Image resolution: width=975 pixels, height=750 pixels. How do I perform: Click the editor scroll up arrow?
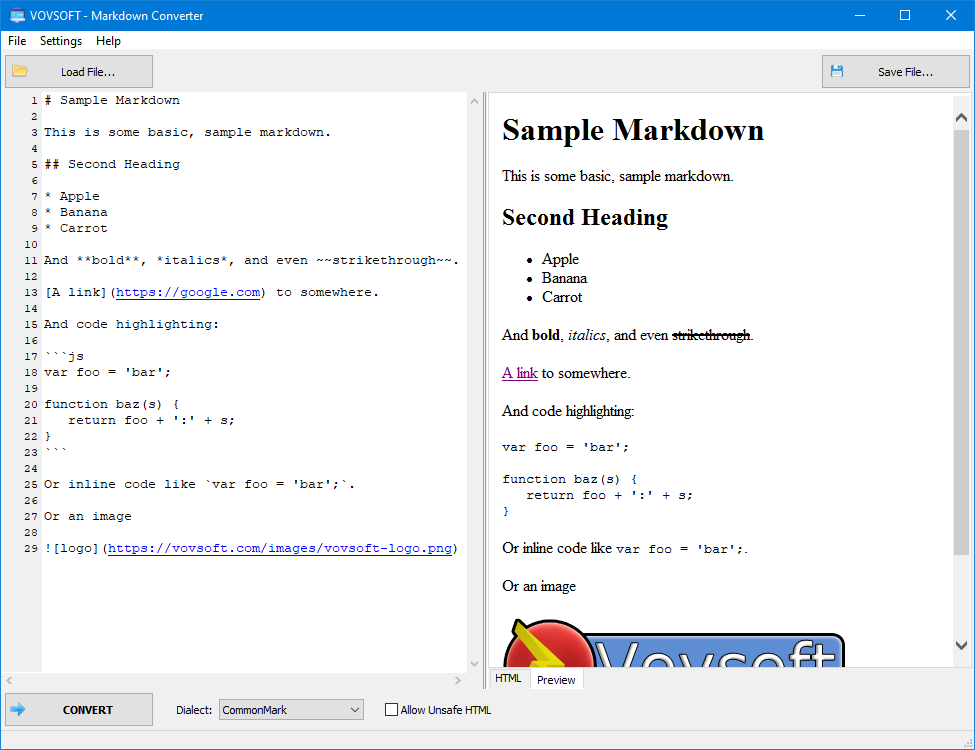pyautogui.click(x=474, y=101)
